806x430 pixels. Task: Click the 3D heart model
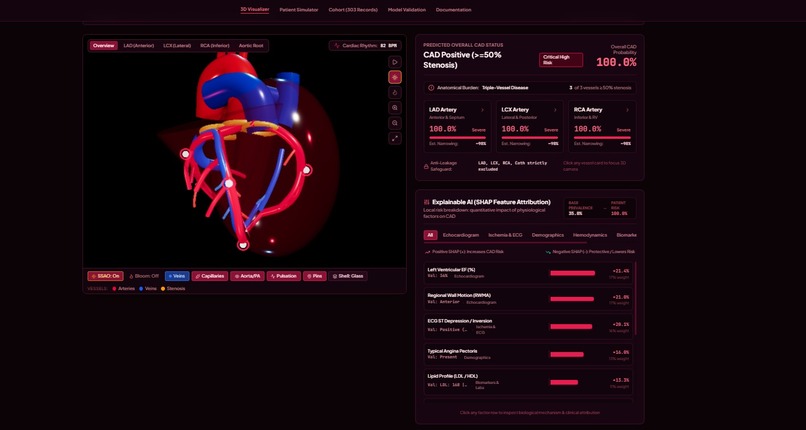click(247, 154)
